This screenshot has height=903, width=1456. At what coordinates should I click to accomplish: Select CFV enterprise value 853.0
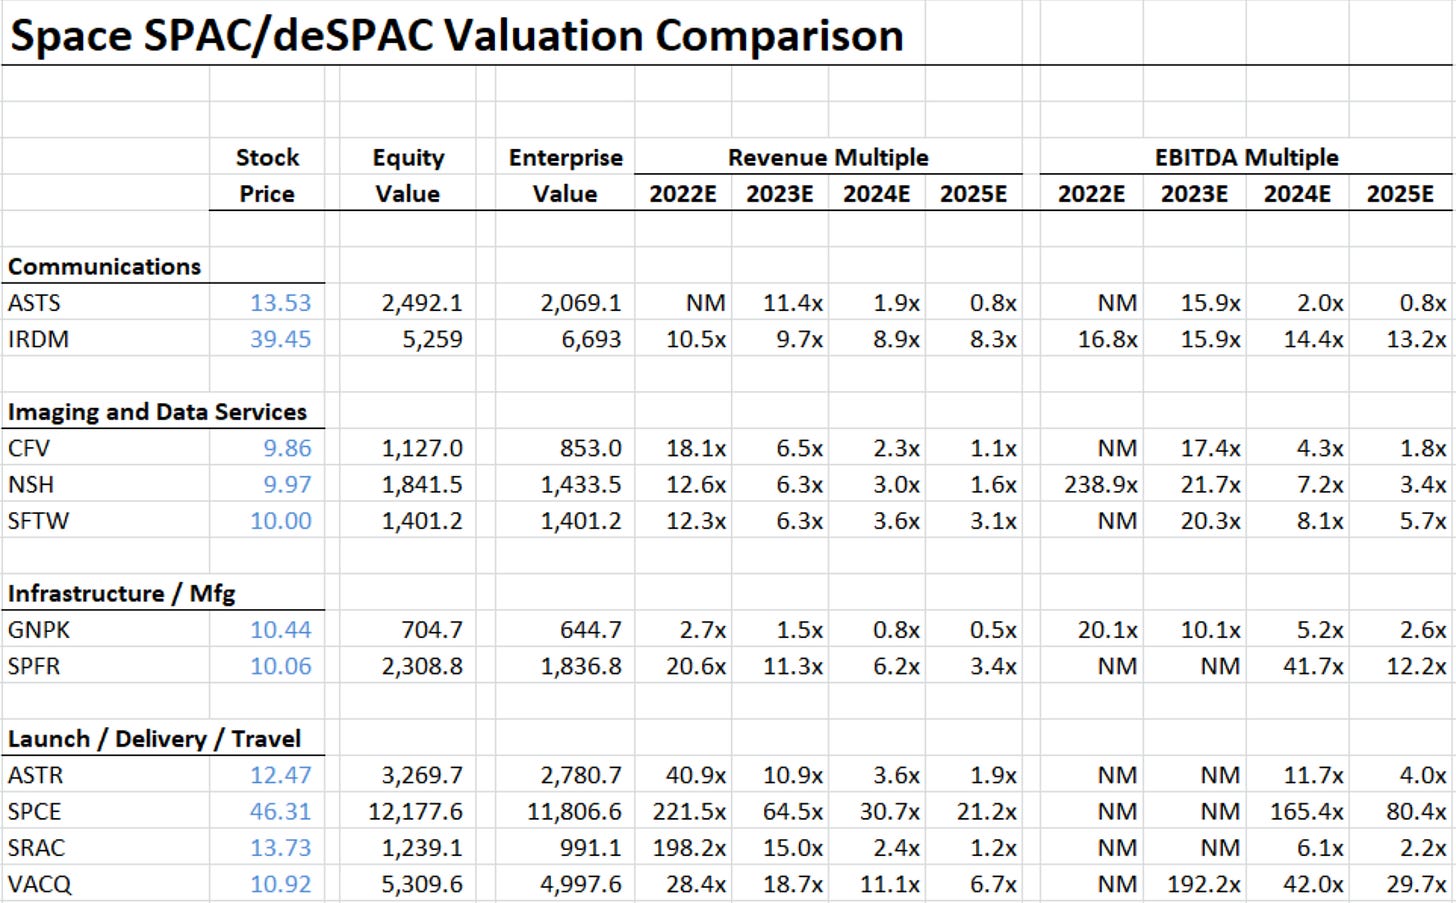click(x=590, y=448)
